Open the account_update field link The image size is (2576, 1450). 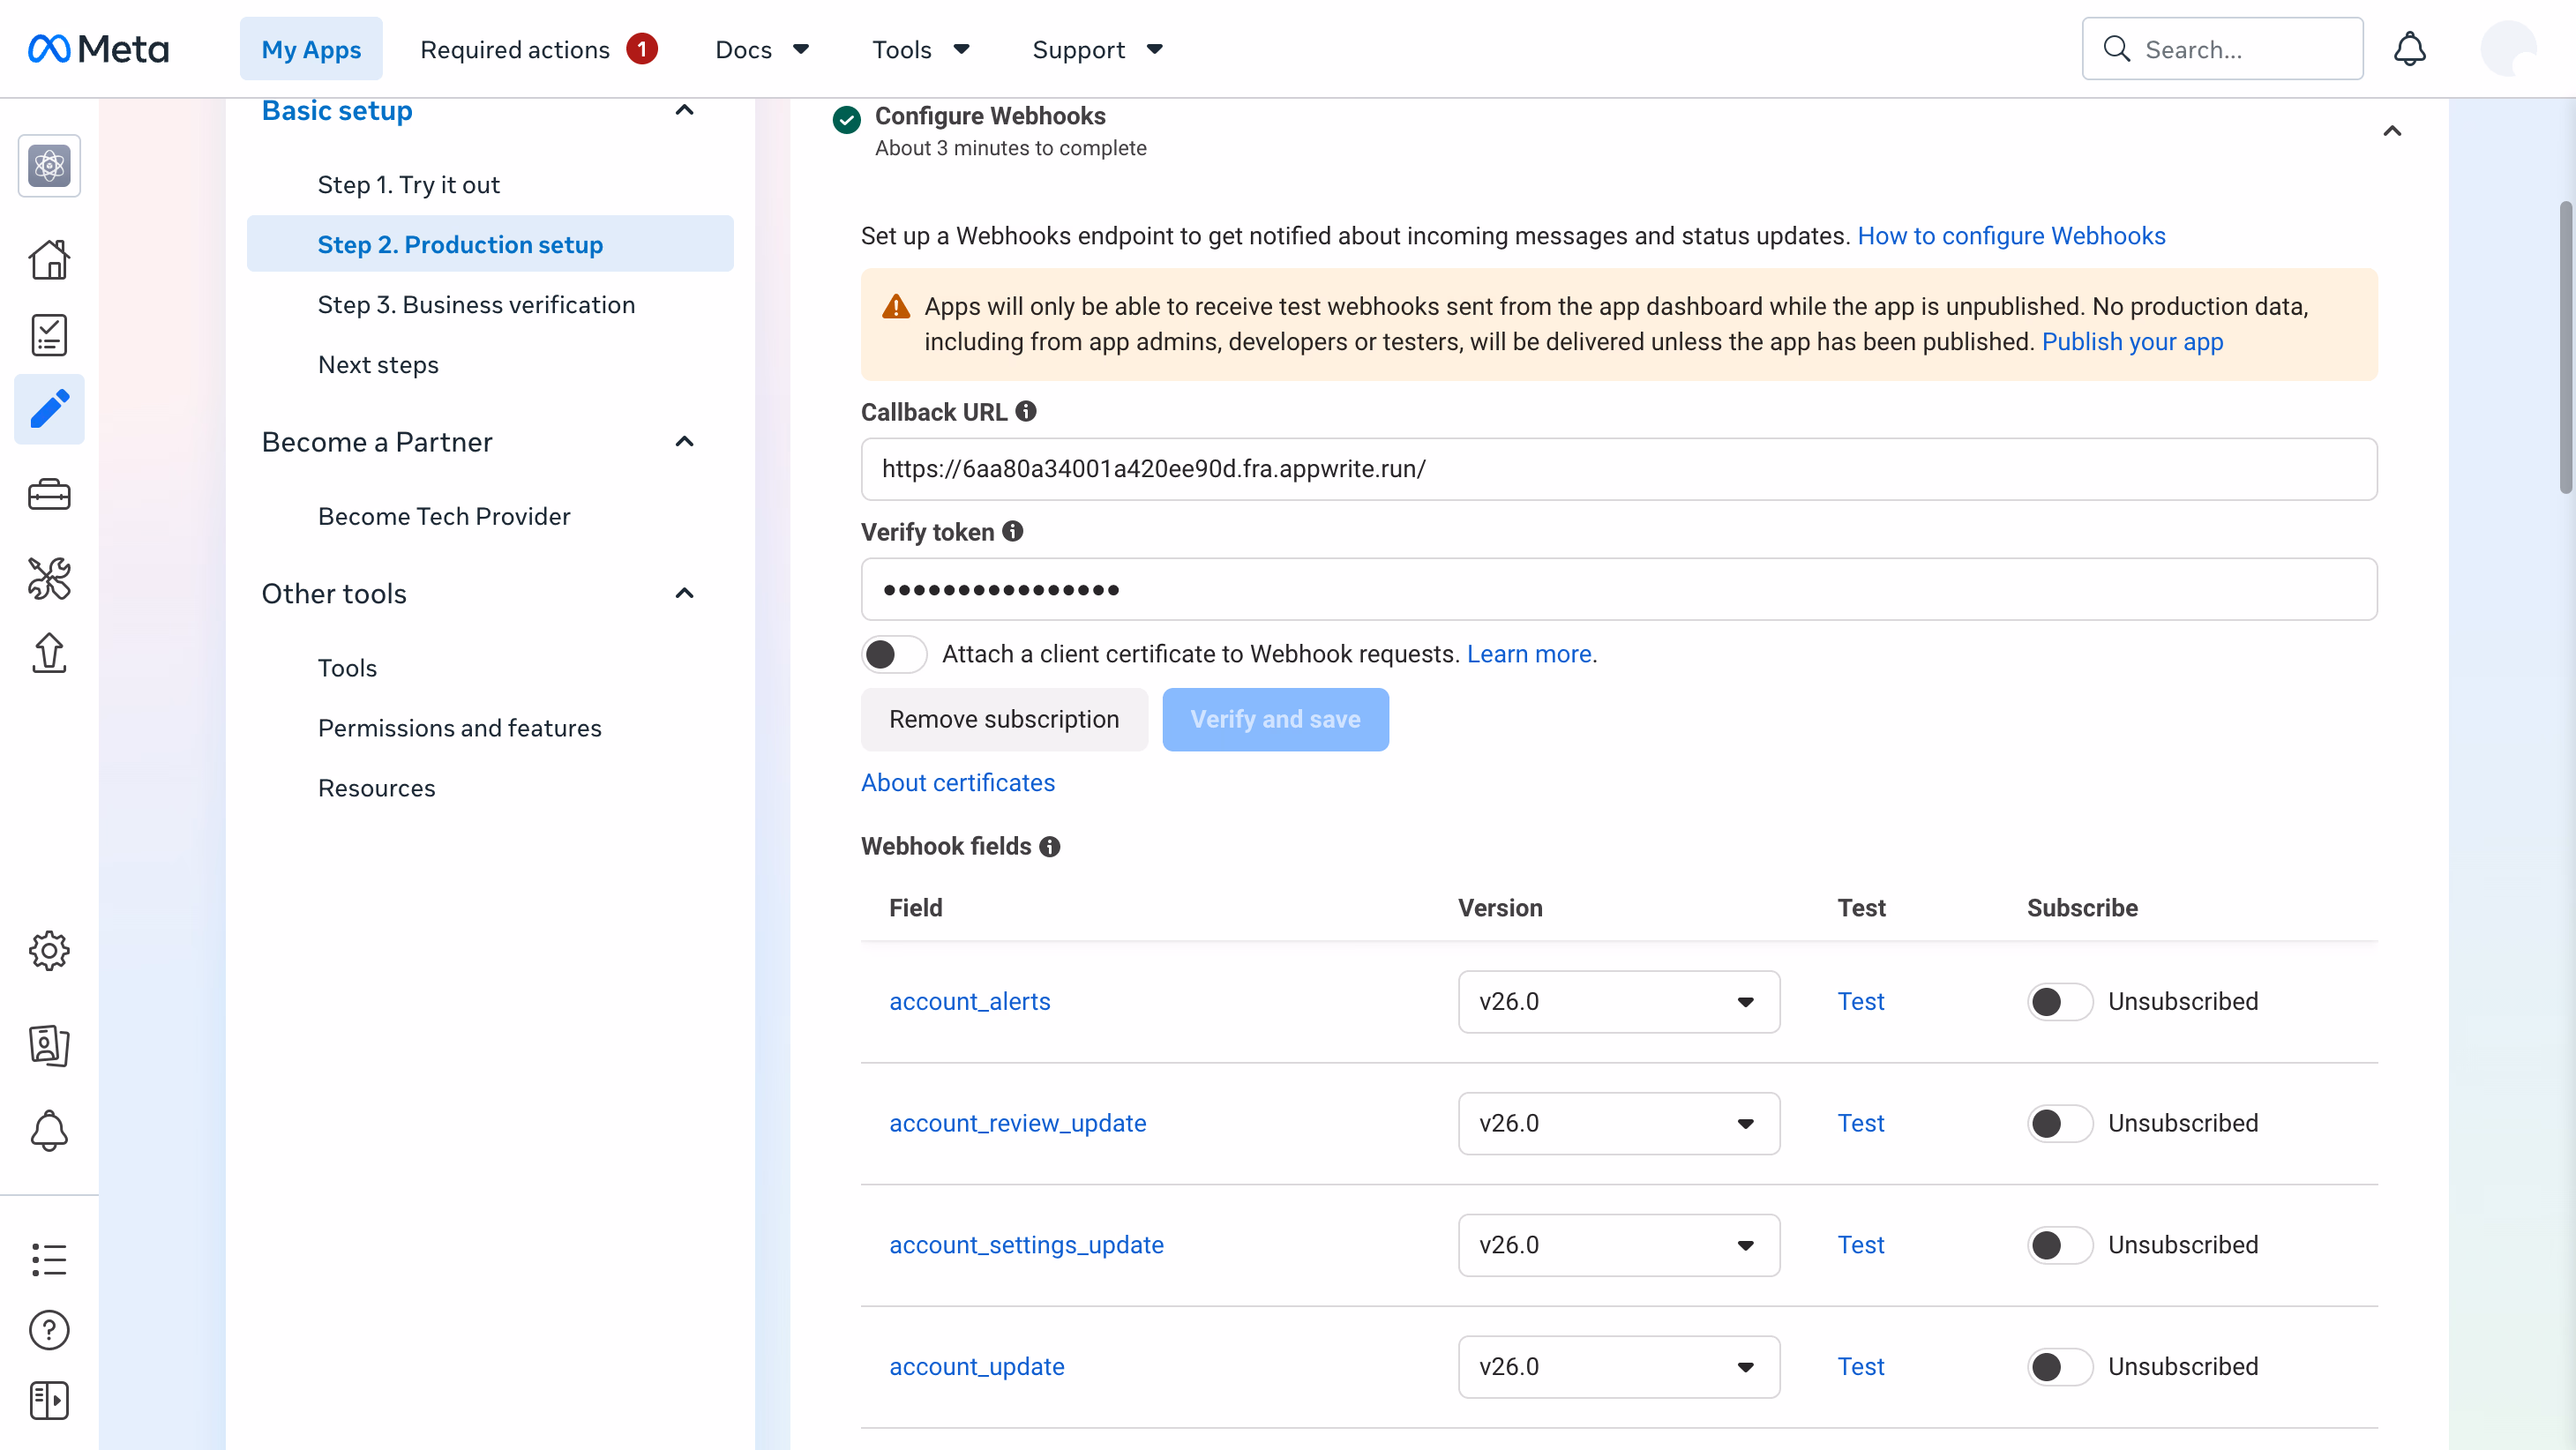click(977, 1367)
